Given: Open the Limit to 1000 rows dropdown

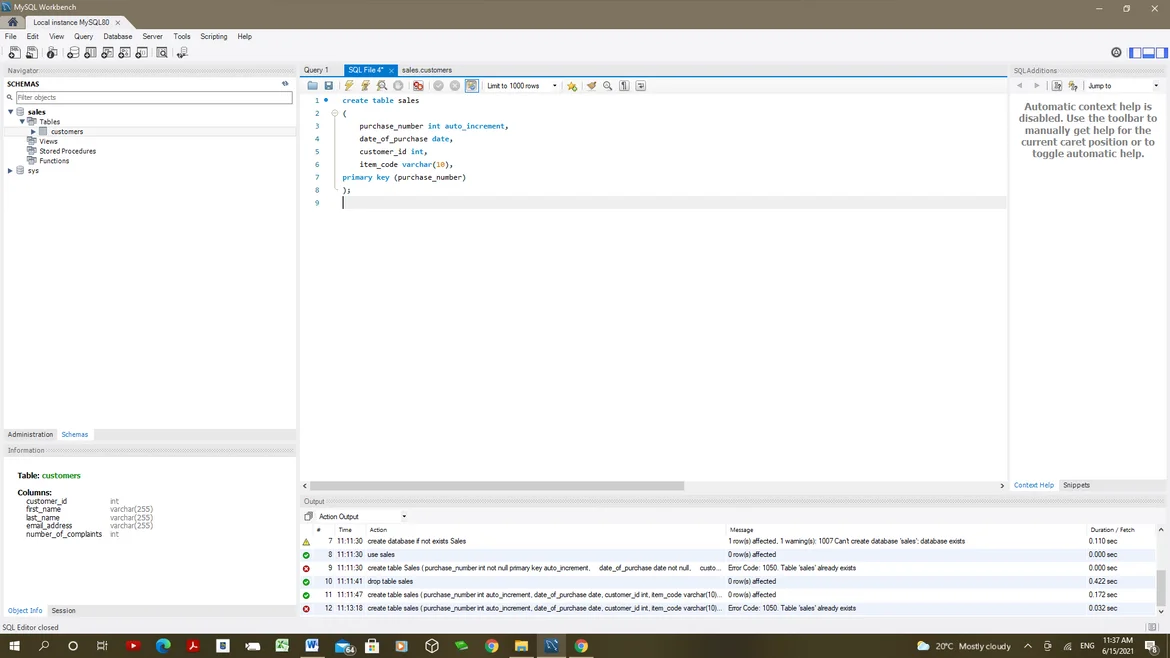Looking at the screenshot, I should pos(522,86).
